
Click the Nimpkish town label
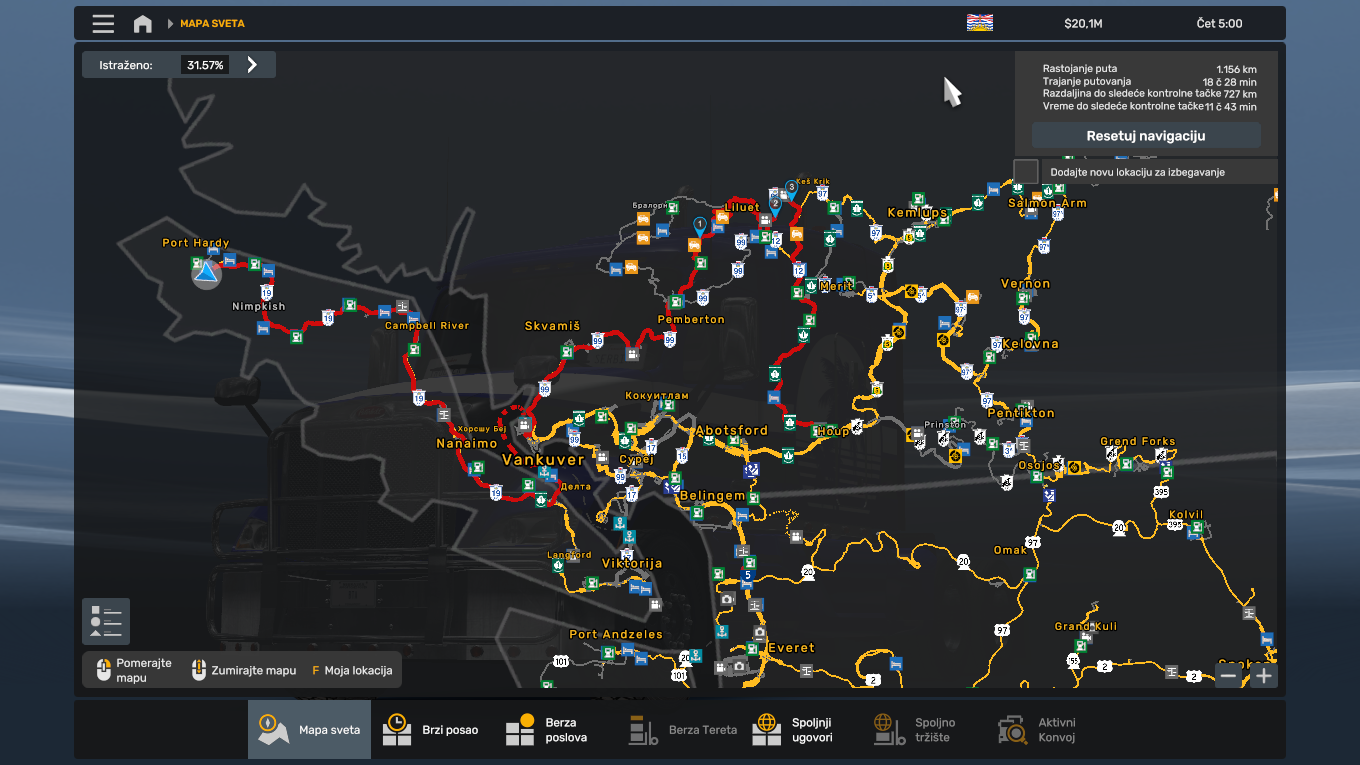pyautogui.click(x=259, y=307)
